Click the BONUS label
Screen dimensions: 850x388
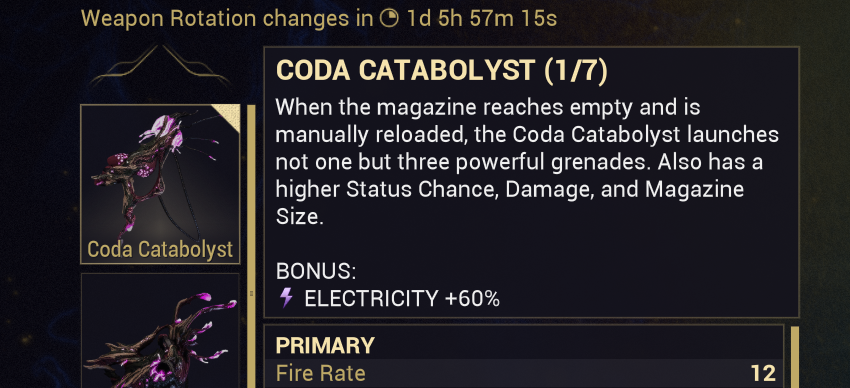point(315,271)
